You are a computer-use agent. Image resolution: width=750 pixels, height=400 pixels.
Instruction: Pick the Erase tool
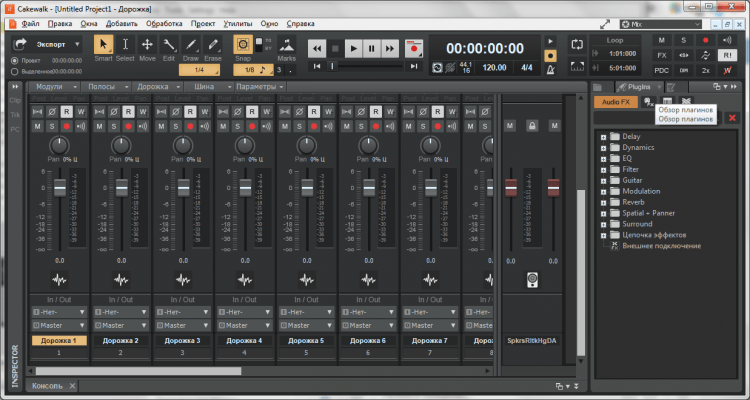212,45
